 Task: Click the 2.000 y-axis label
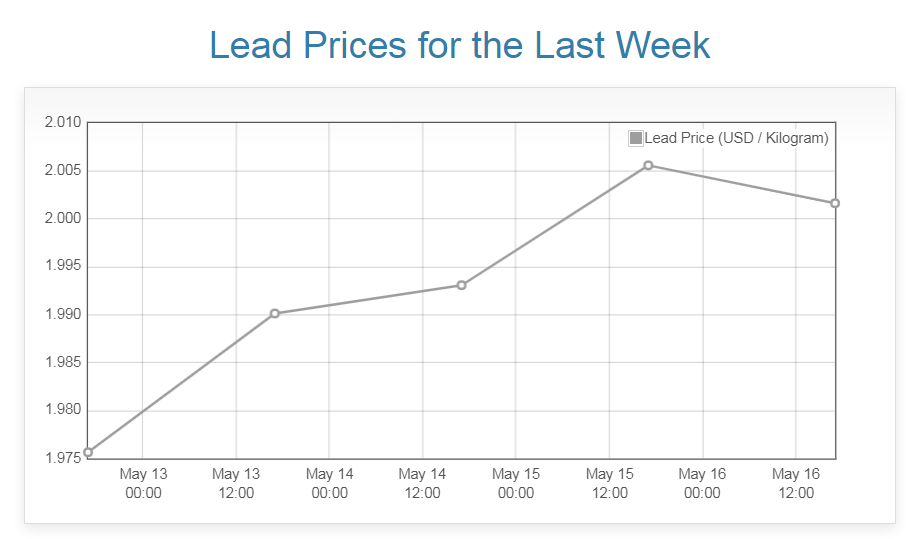62,219
